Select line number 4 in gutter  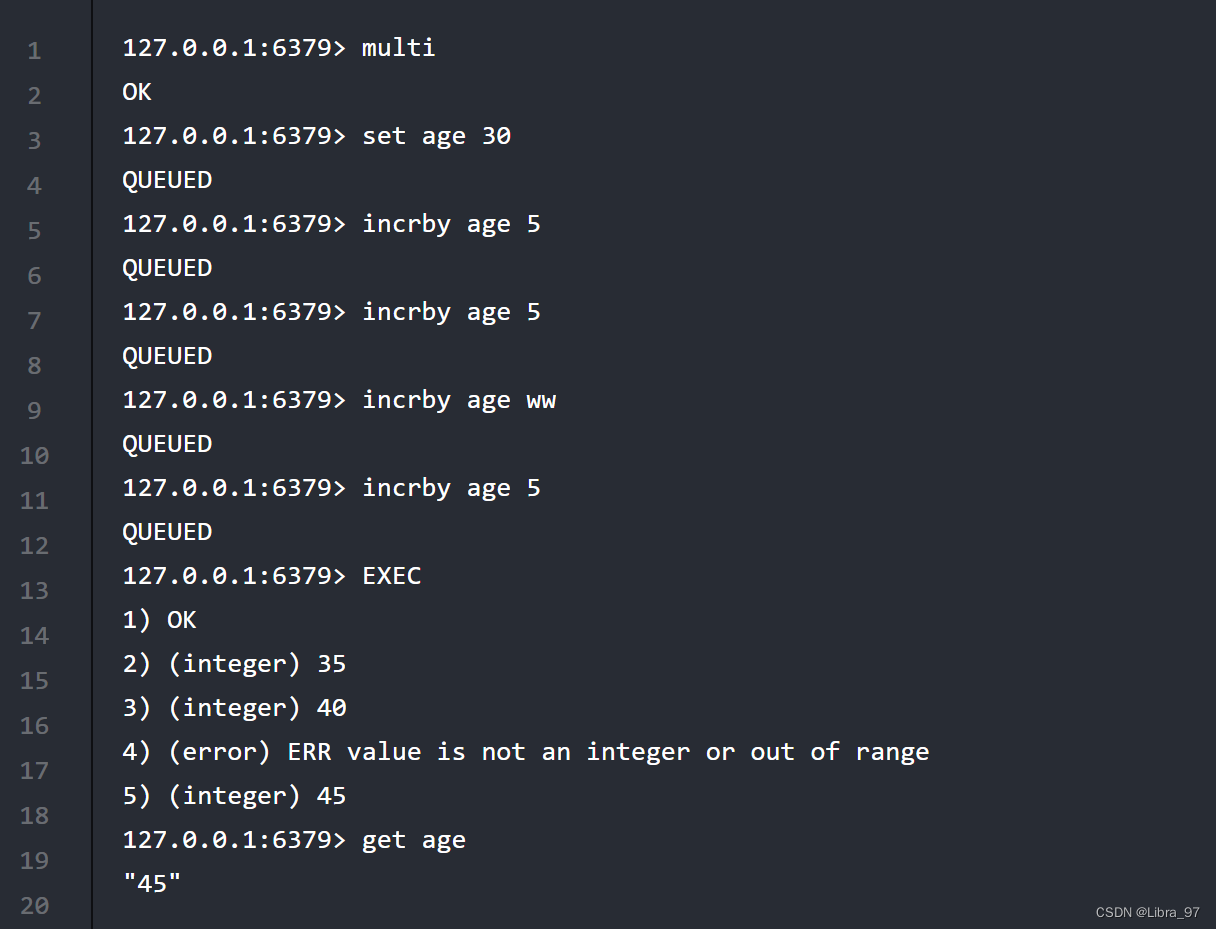(35, 186)
